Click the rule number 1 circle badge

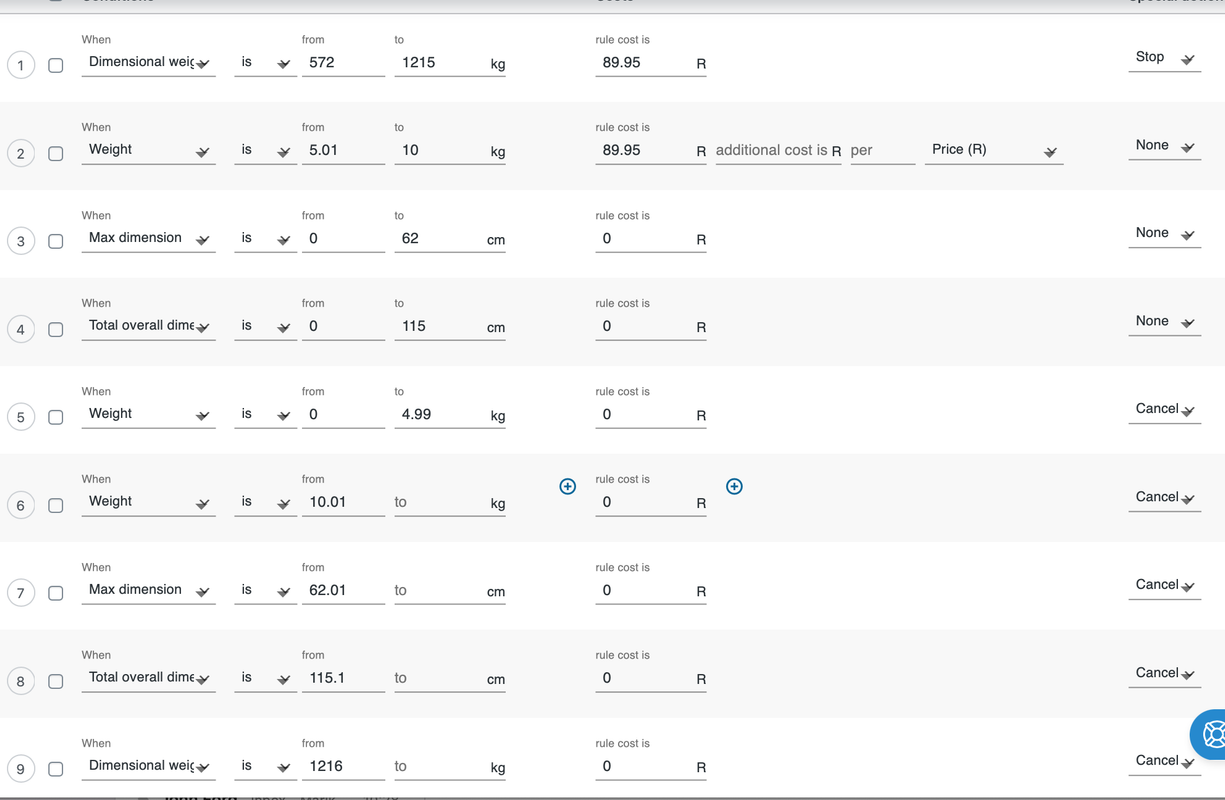point(21,65)
